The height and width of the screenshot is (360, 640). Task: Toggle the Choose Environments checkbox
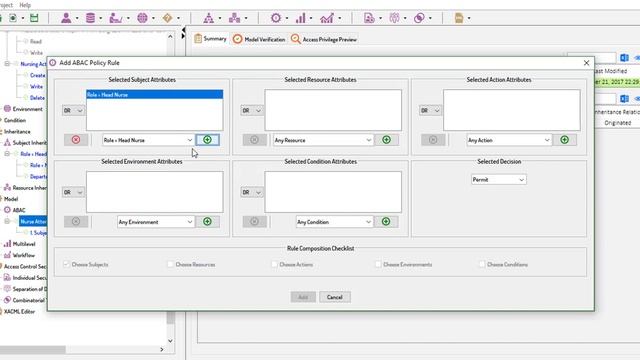(x=378, y=264)
